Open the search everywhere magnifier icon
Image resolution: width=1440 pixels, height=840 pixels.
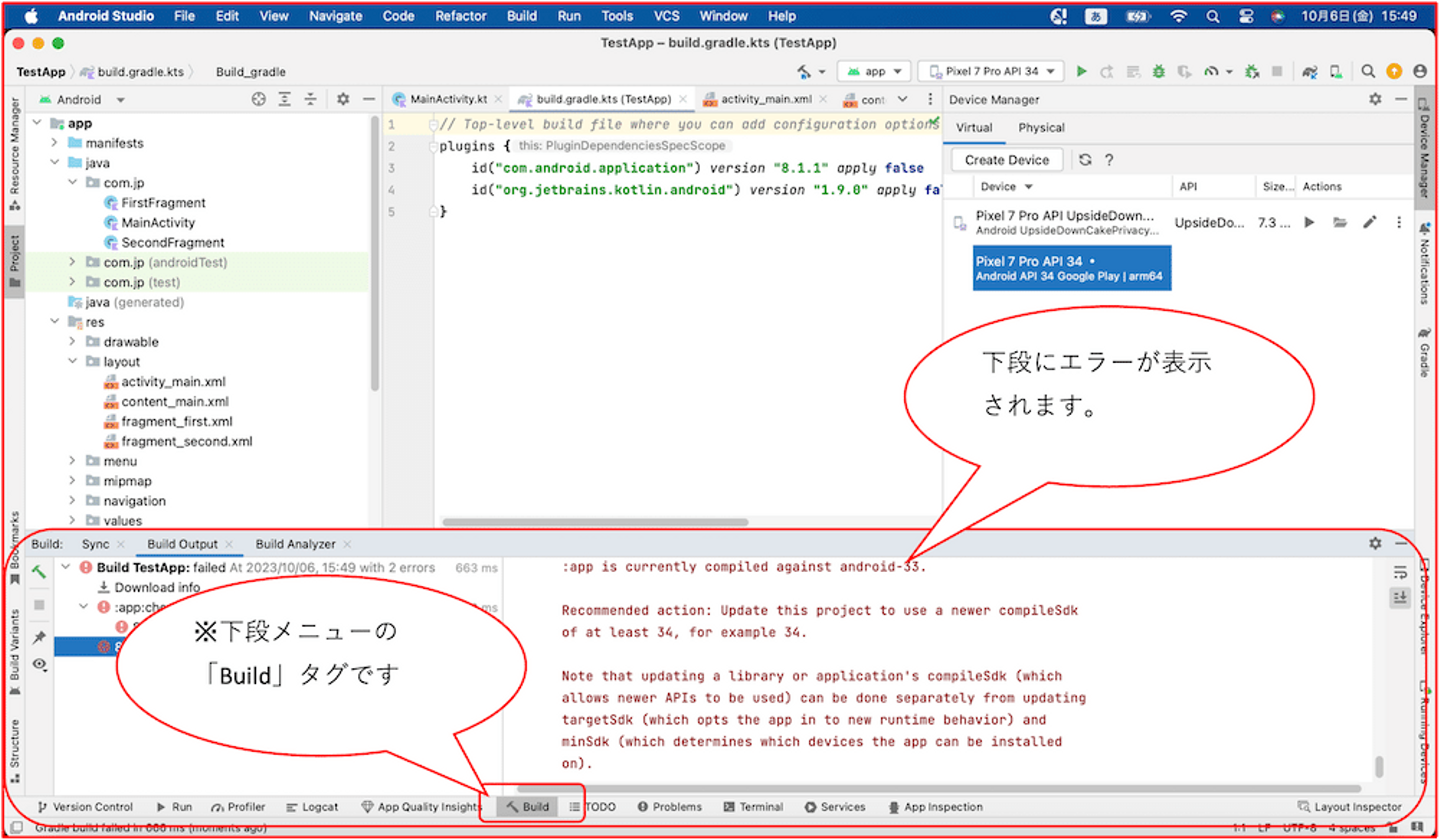coord(1368,72)
